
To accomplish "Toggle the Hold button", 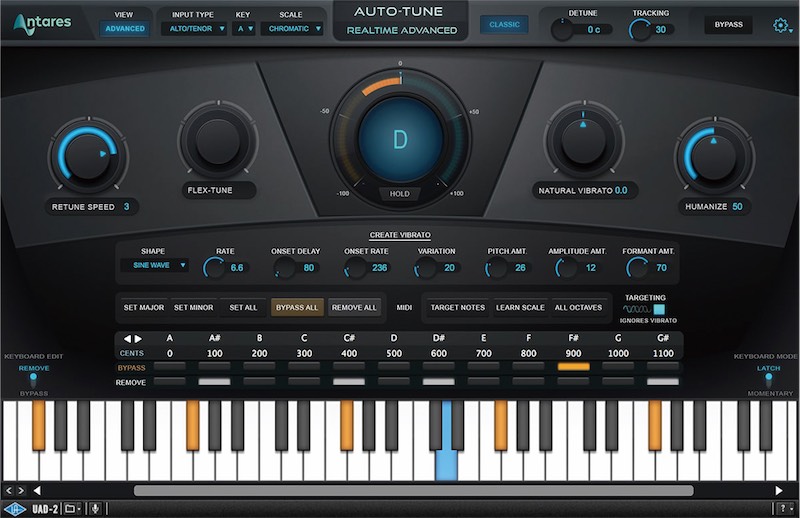I will [399, 194].
